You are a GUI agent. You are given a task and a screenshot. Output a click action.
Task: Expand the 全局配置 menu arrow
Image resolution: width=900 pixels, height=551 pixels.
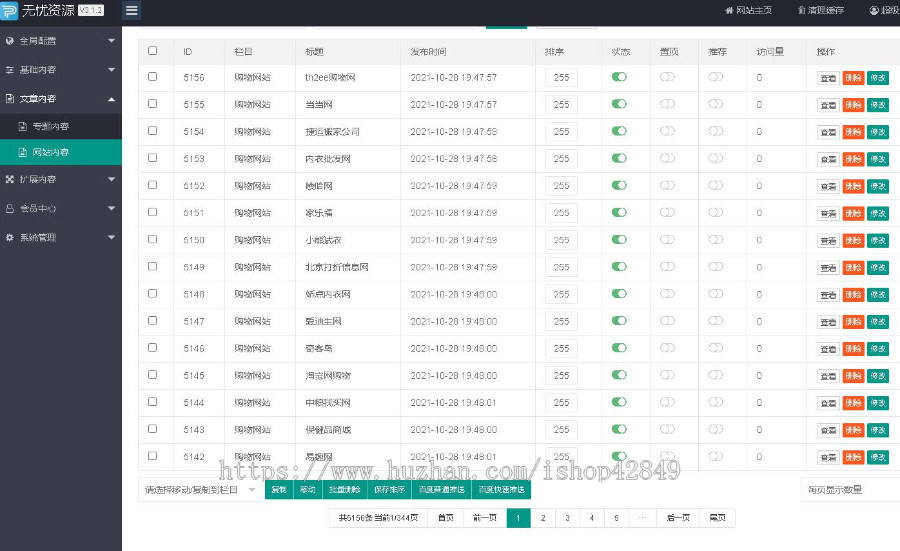[x=111, y=41]
